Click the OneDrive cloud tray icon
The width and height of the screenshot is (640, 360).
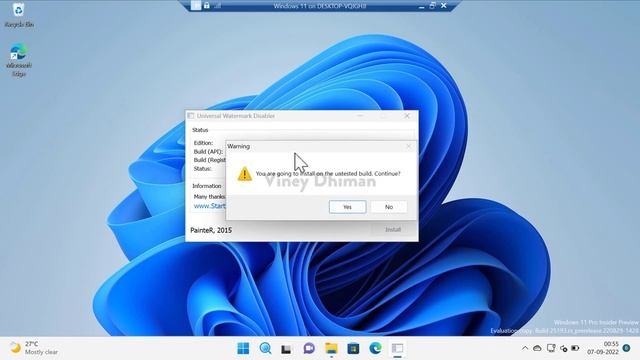click(537, 348)
